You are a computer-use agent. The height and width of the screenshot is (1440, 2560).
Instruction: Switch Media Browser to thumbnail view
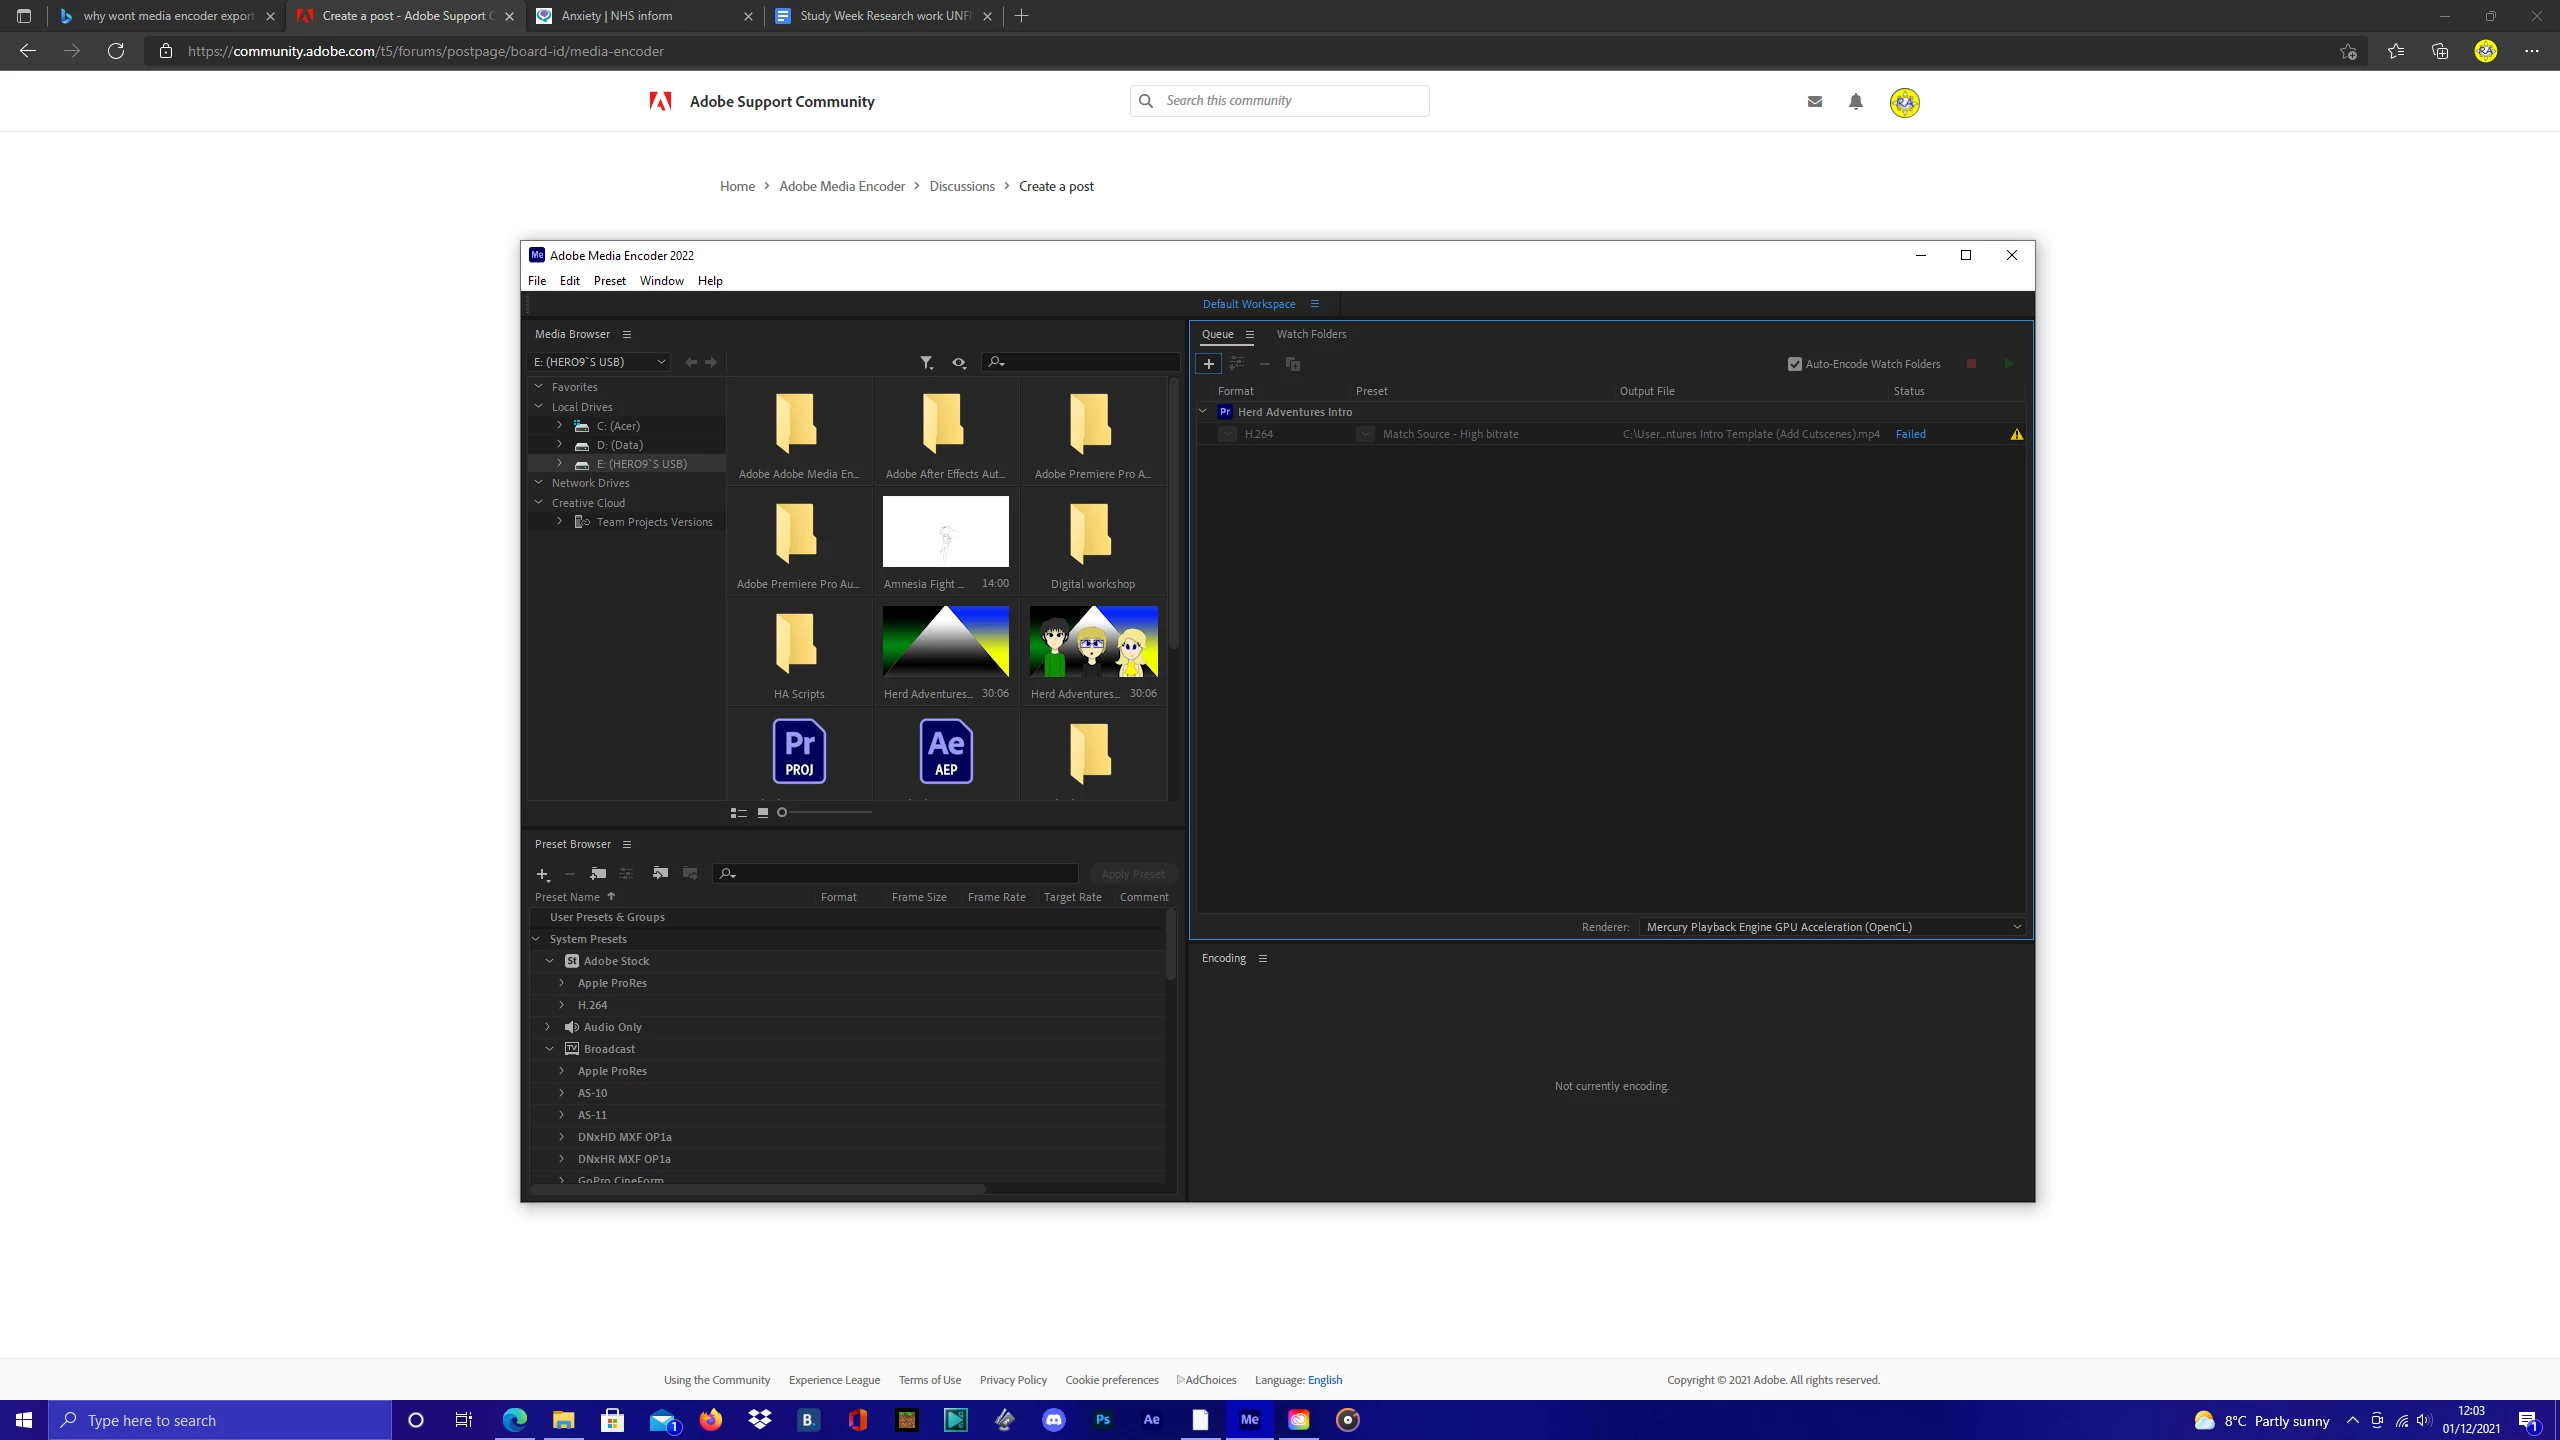pyautogui.click(x=763, y=813)
